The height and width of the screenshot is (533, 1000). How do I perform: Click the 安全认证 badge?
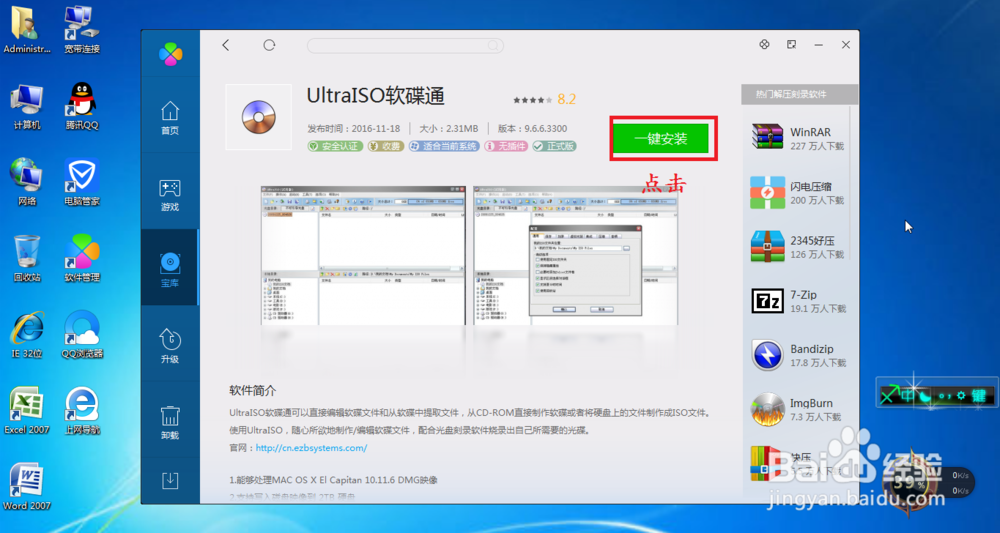[x=335, y=146]
